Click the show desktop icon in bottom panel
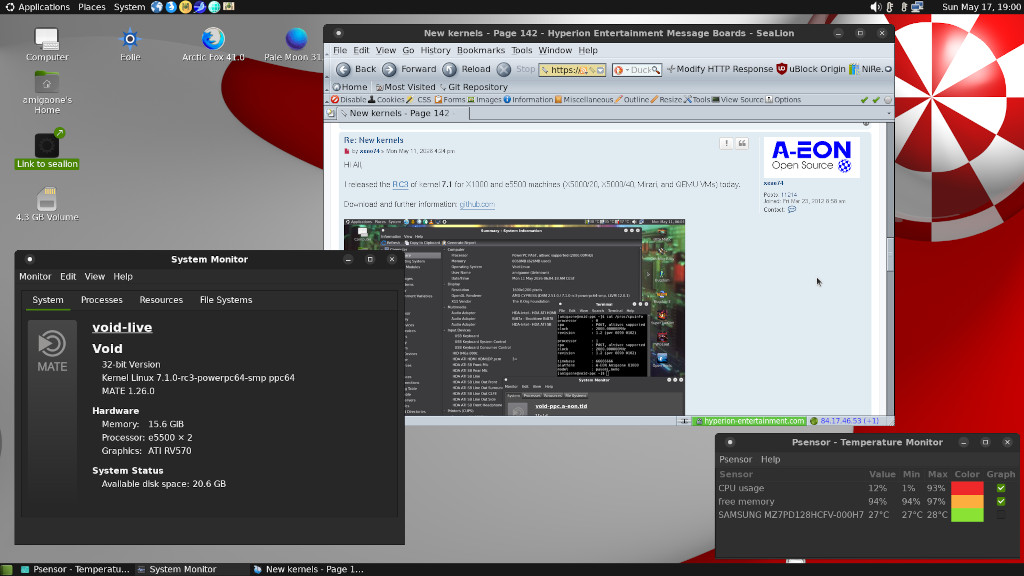1024x576 pixels. pyautogui.click(x=7, y=569)
